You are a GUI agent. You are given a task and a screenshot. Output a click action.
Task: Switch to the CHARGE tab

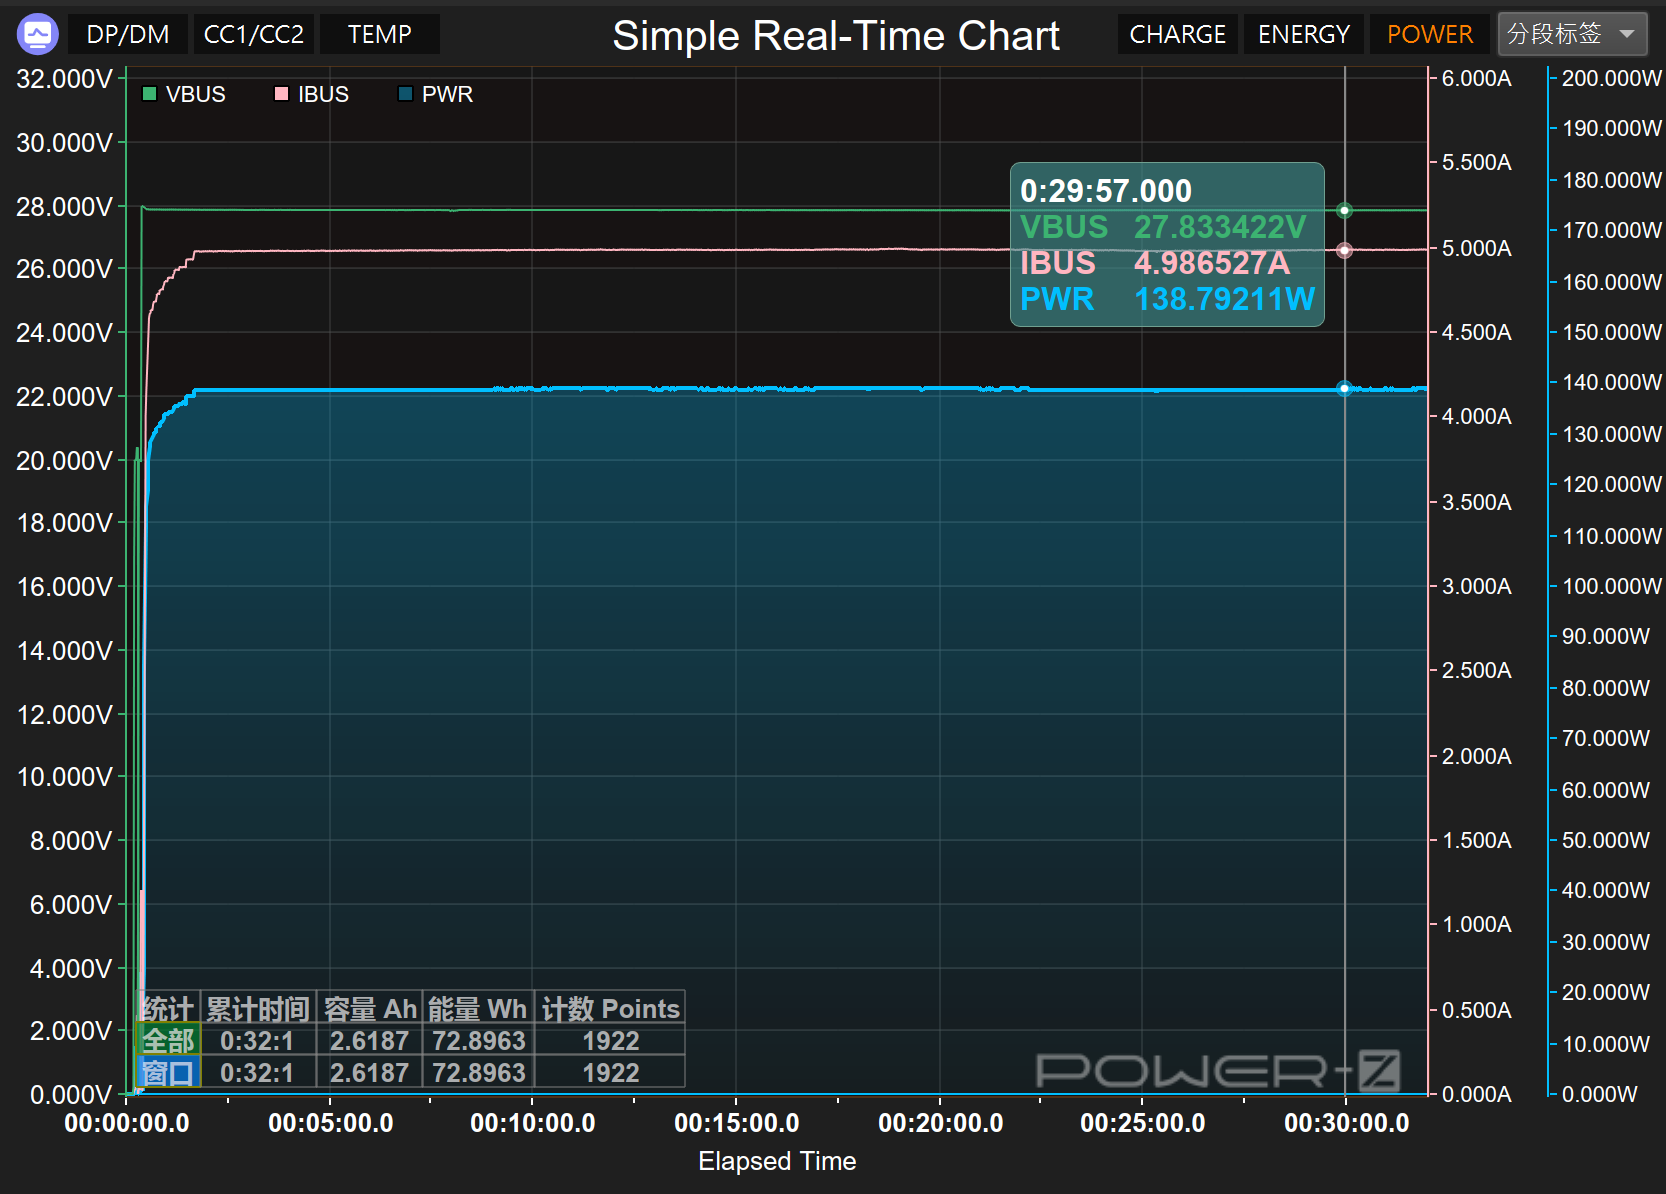[1178, 34]
